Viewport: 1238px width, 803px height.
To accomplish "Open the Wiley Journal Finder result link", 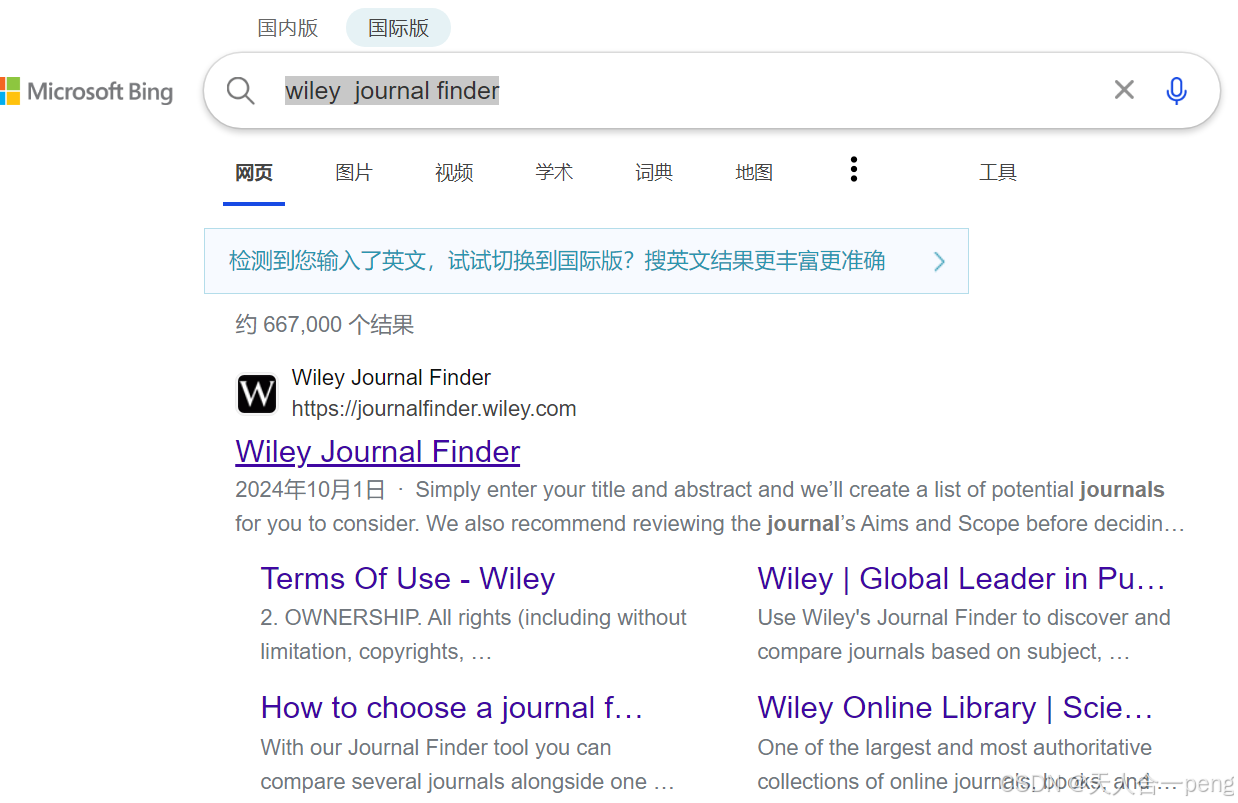I will (x=377, y=451).
